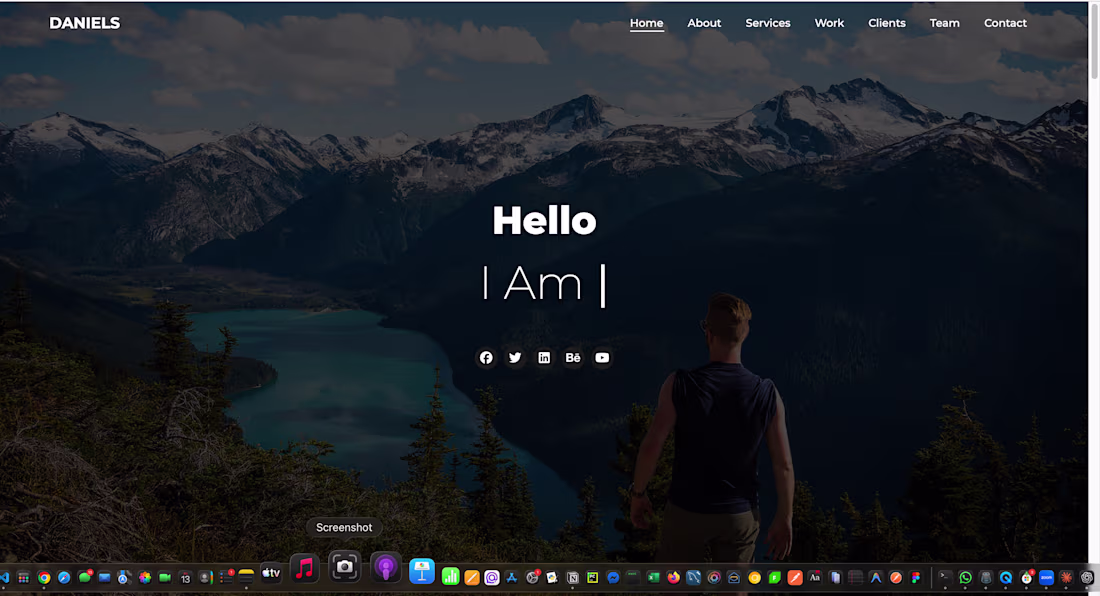Screen dimensions: 1100x596
Task: Open the About section
Action: click(704, 23)
